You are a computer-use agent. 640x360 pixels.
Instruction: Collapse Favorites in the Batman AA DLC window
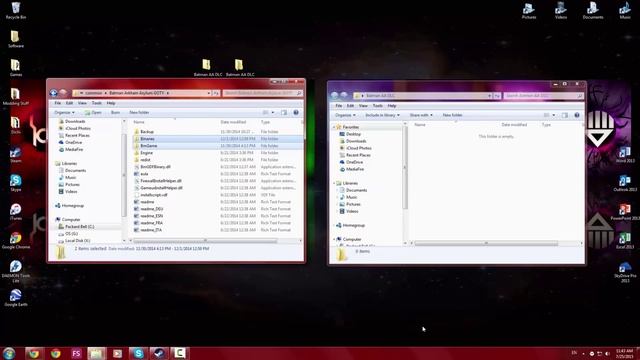334,127
